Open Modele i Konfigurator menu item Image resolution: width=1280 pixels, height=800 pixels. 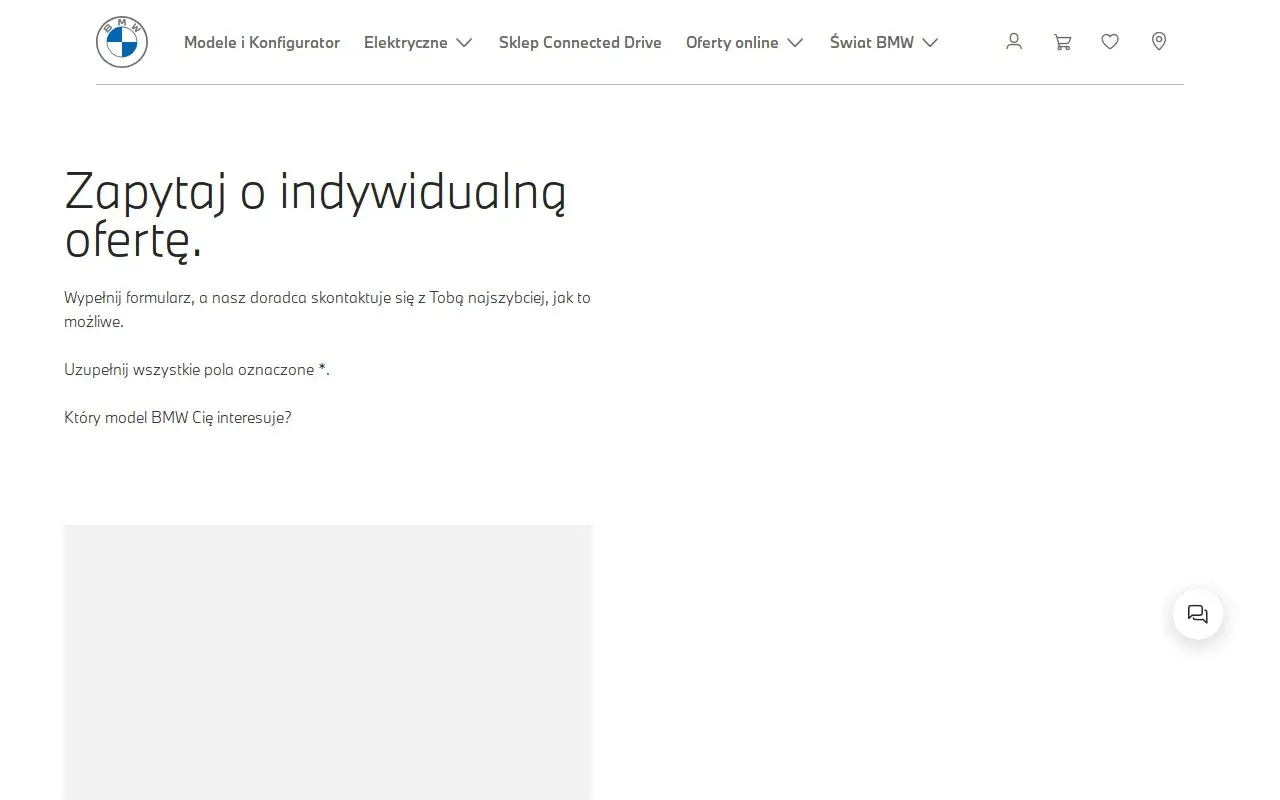click(262, 42)
